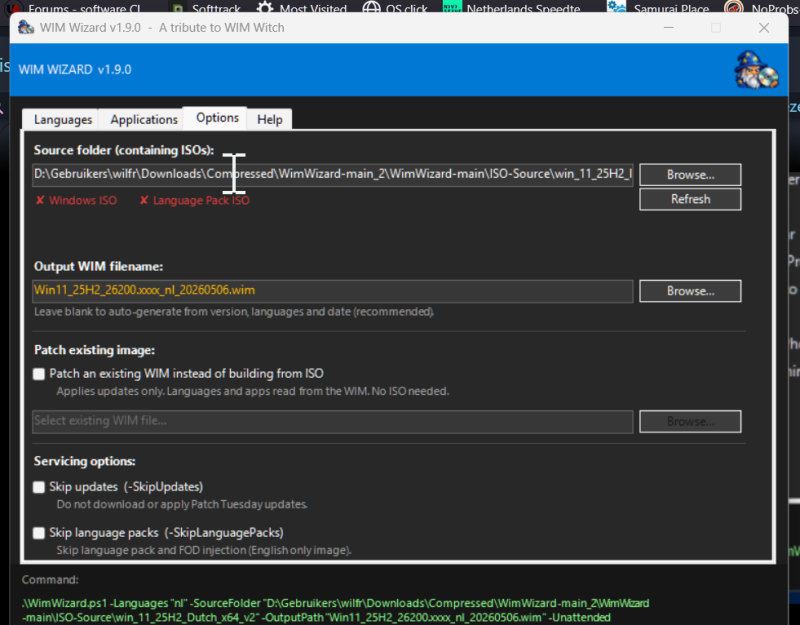This screenshot has height=625, width=800.
Task: Browse for the ISO source folder
Action: coord(690,174)
